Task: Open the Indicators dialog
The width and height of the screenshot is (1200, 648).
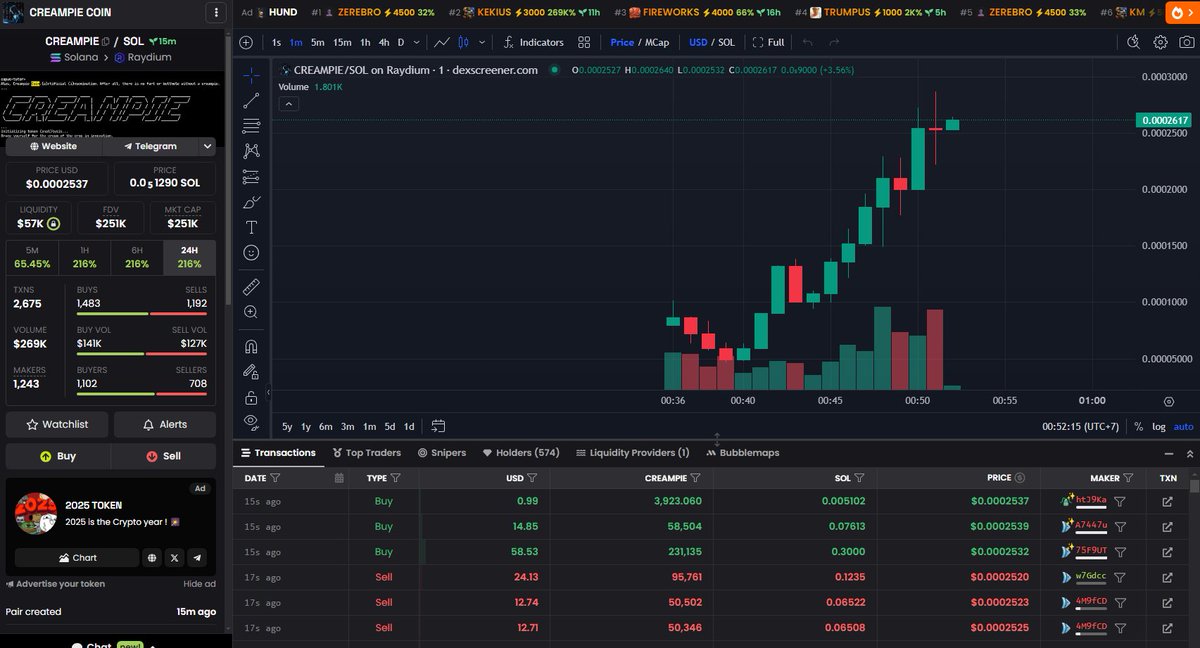Action: [x=533, y=42]
